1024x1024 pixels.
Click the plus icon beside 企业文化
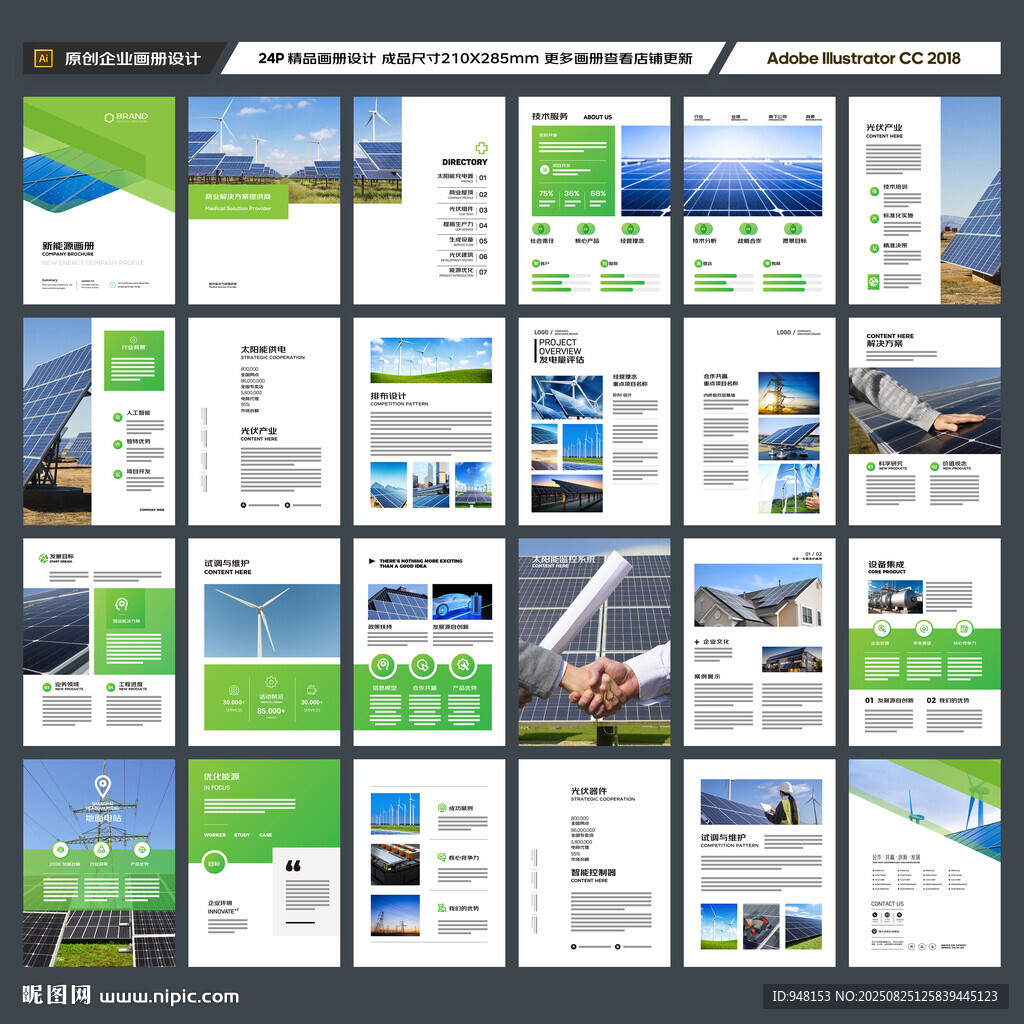(x=697, y=642)
